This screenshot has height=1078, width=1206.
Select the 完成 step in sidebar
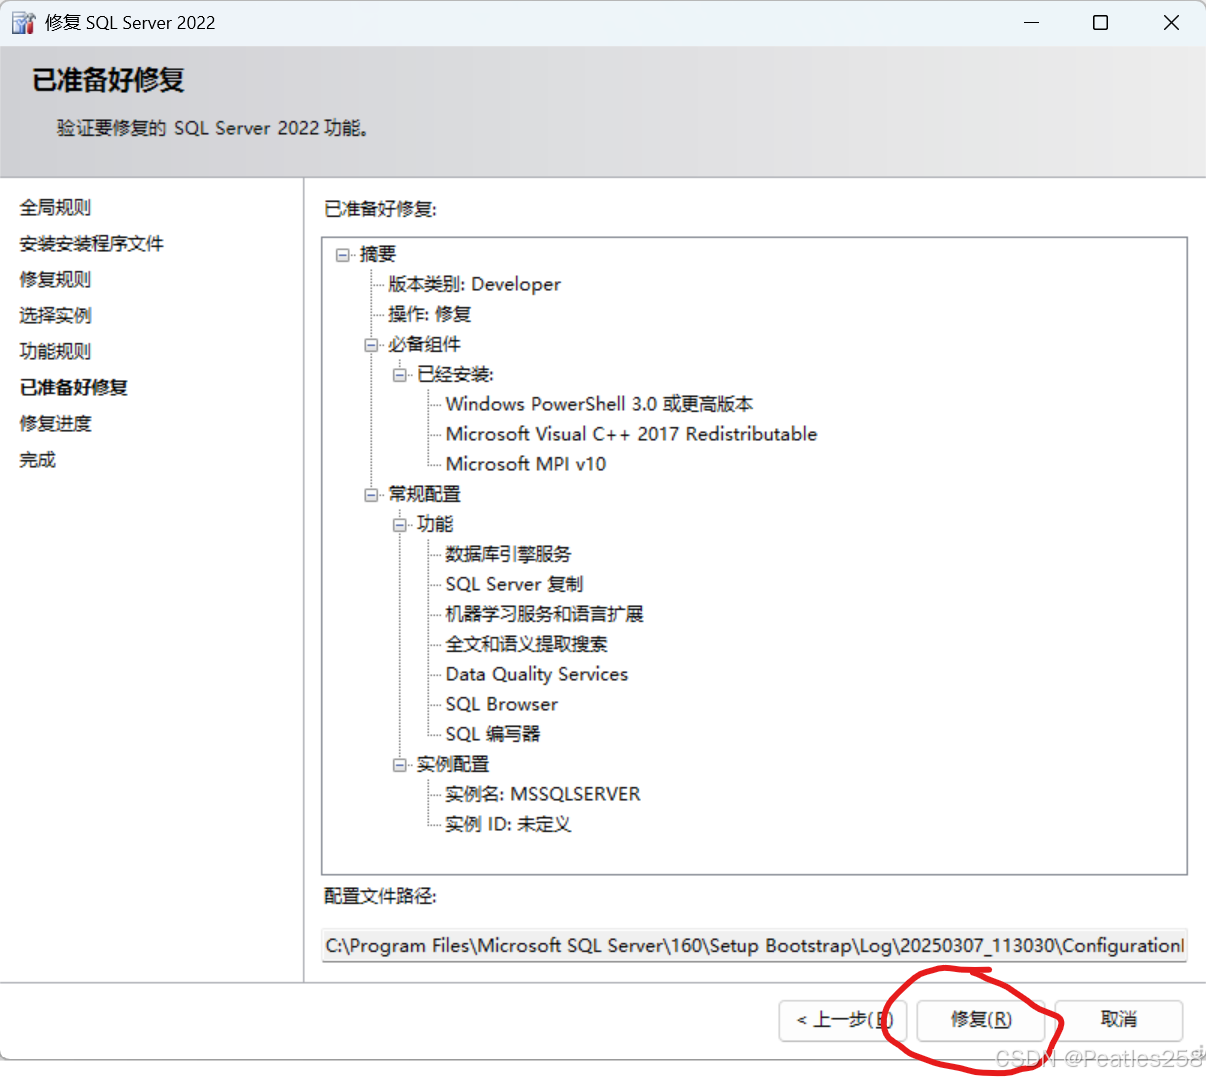[x=38, y=460]
